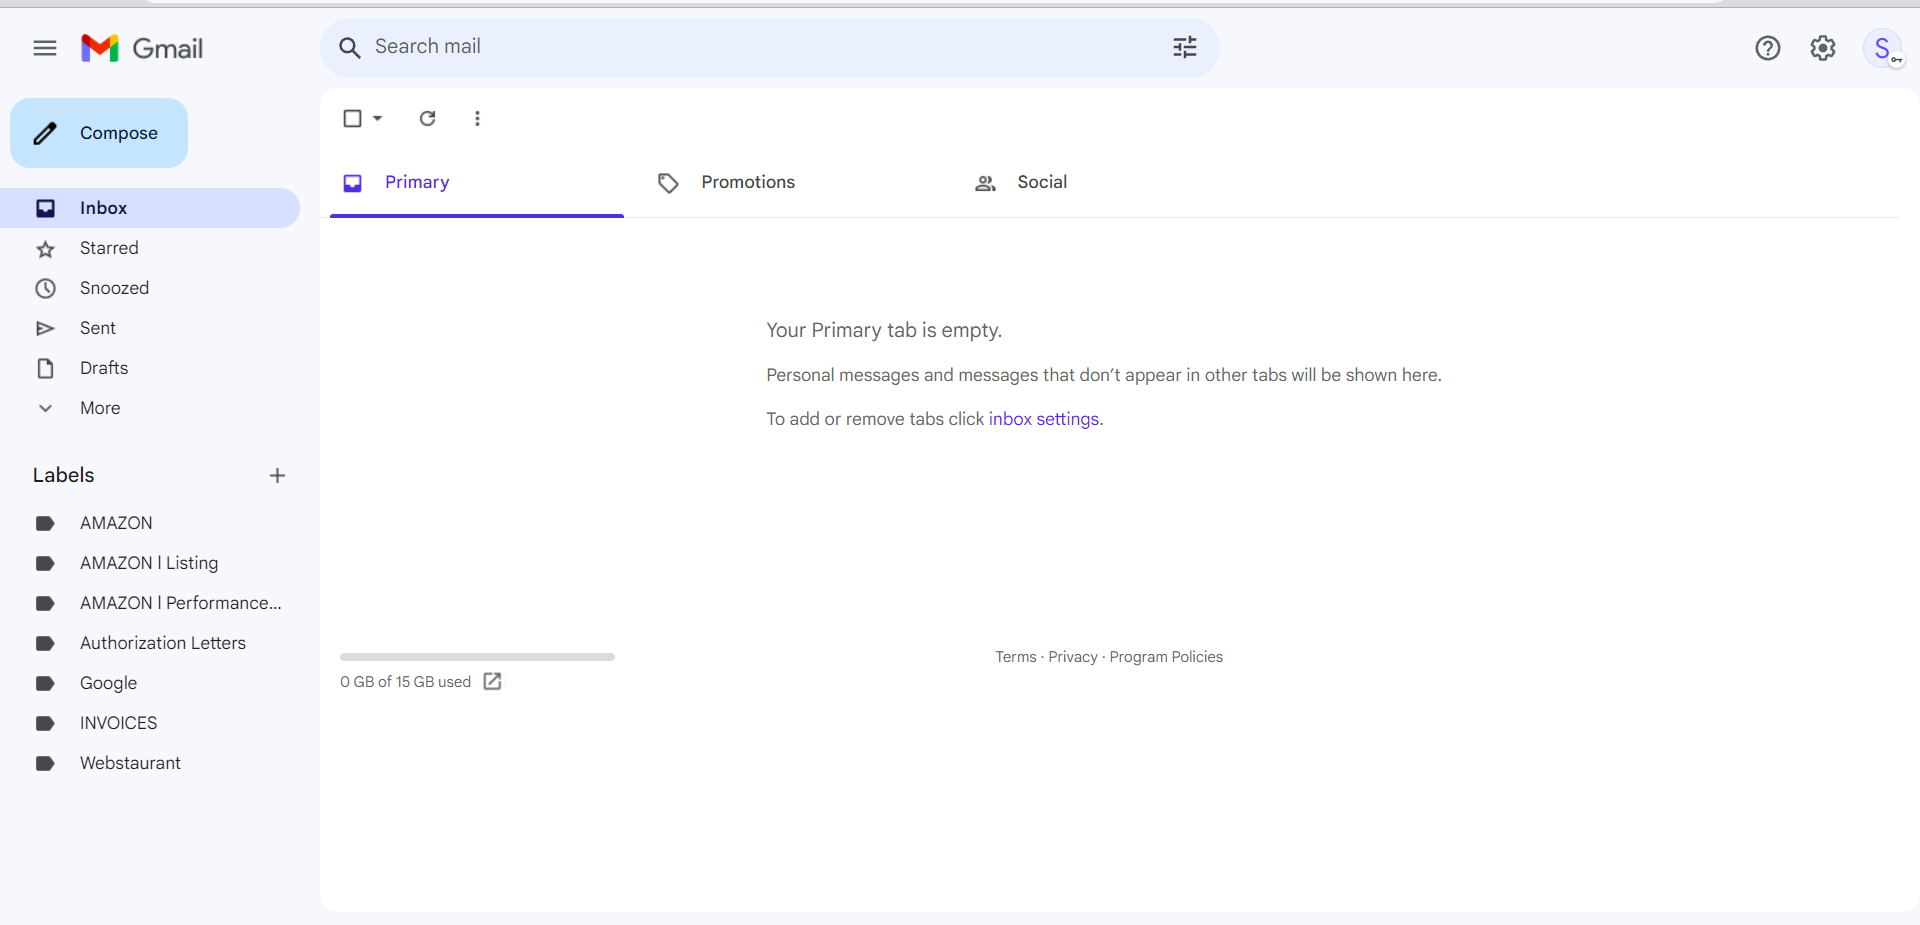The width and height of the screenshot is (1920, 925).
Task: Click the Google label tag icon
Action: click(x=45, y=683)
